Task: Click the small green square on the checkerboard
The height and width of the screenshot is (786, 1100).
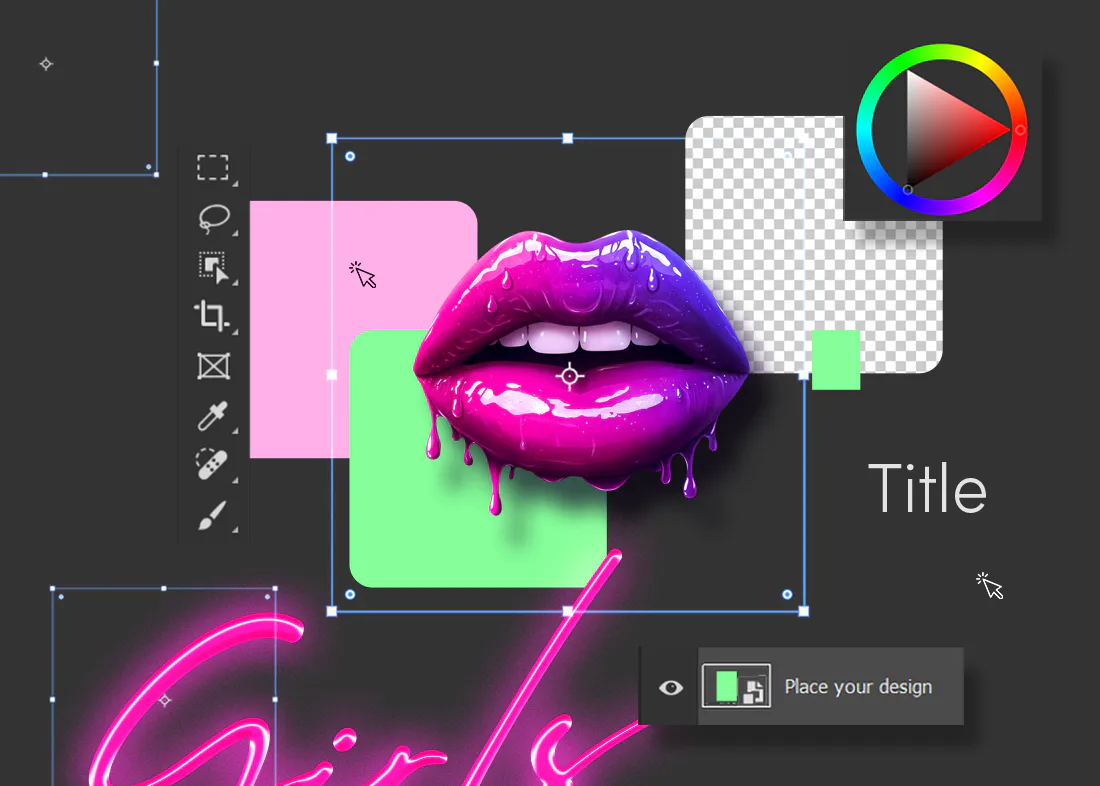Action: 836,360
